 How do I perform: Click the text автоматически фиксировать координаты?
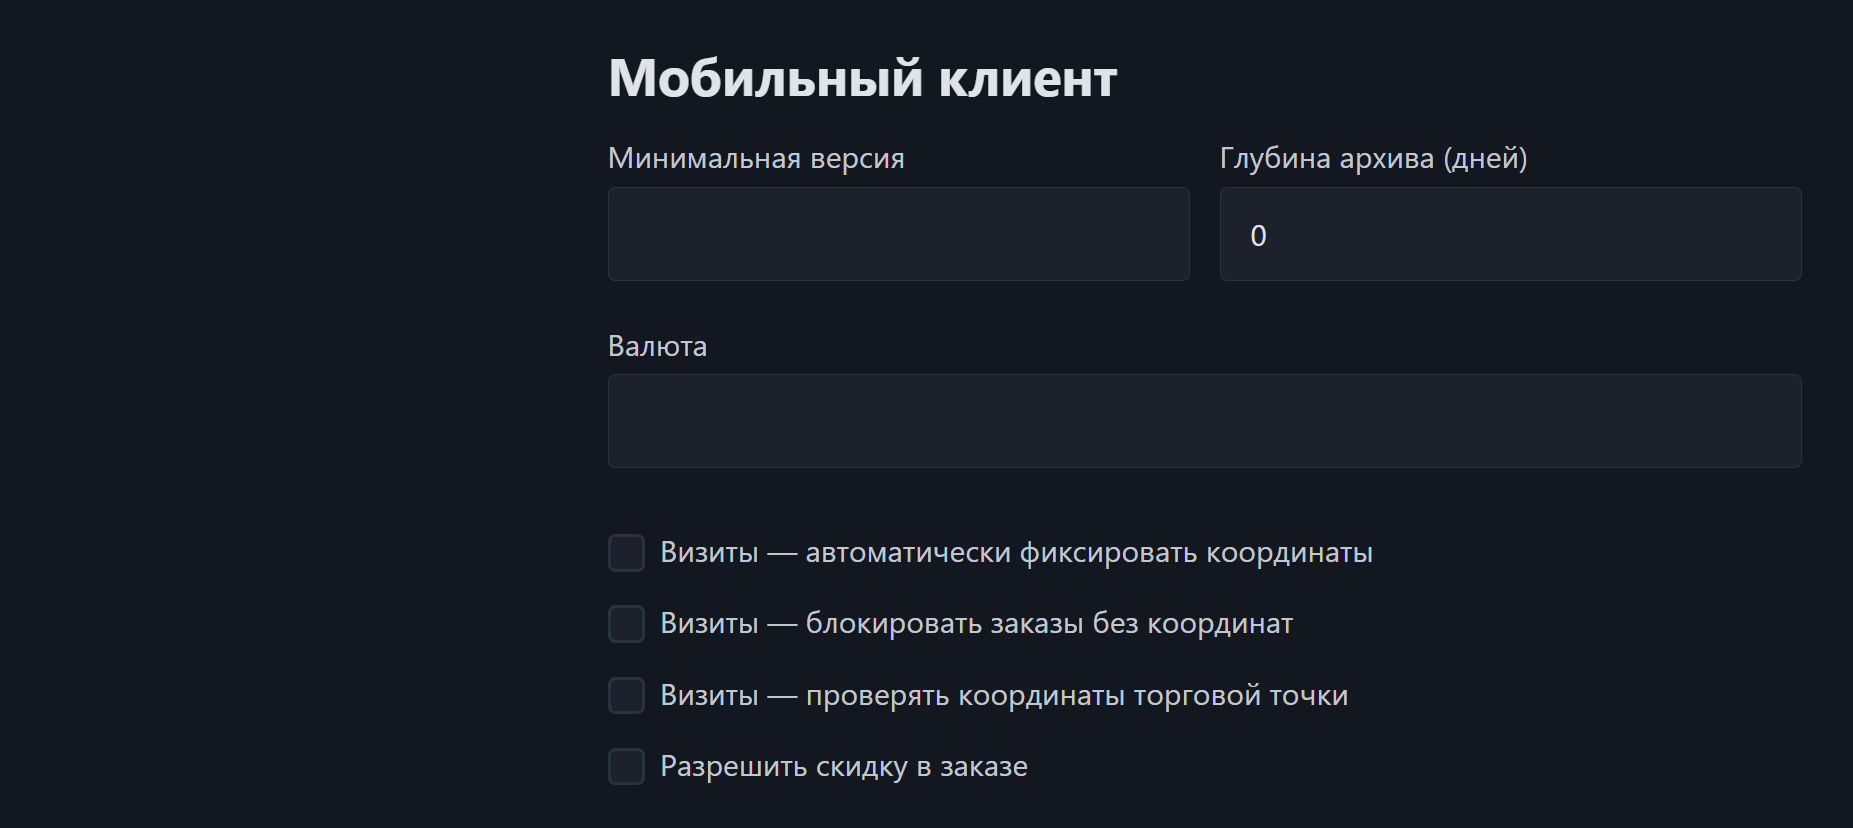click(1089, 553)
